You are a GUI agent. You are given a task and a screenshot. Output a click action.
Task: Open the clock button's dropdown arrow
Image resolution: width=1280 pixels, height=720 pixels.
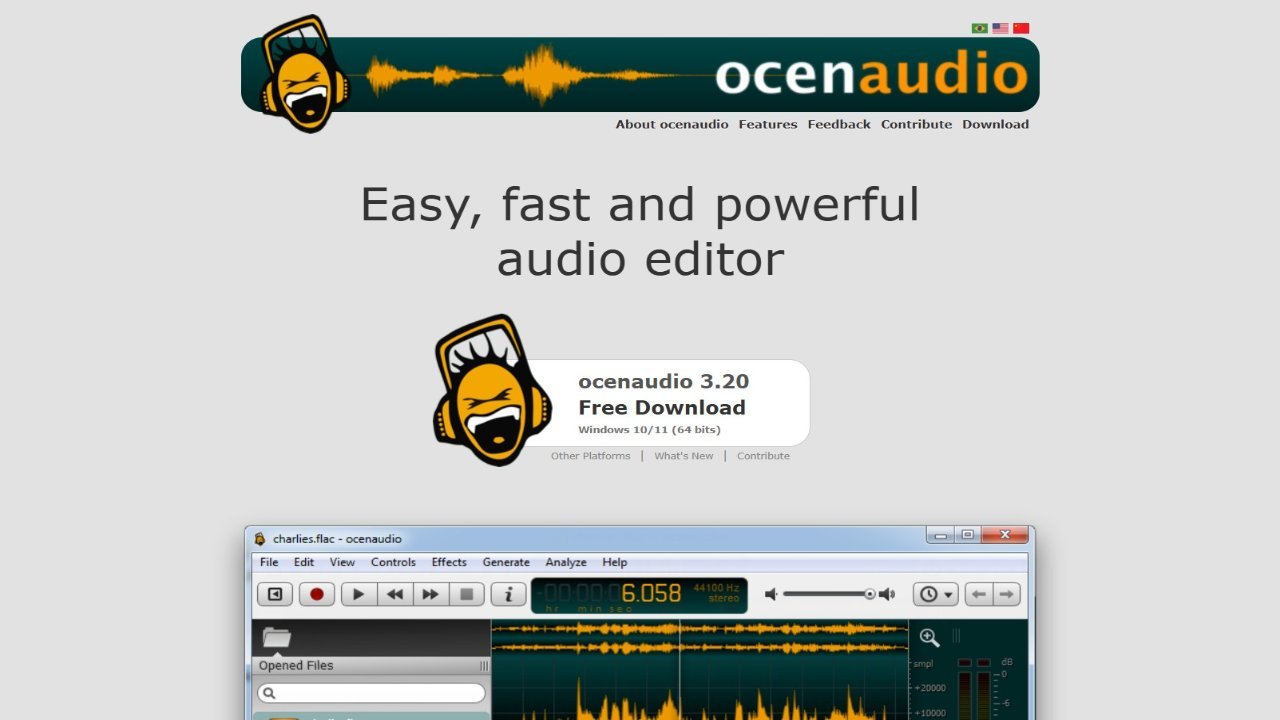click(x=949, y=595)
